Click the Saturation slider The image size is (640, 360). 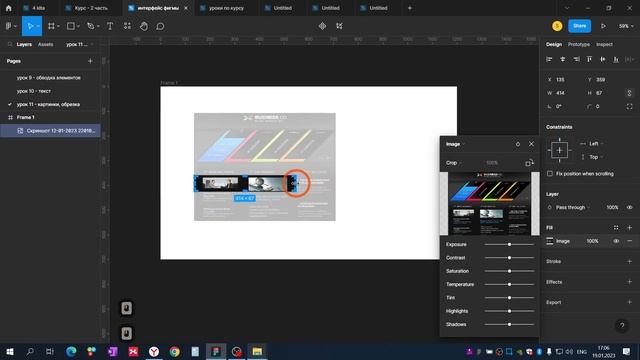tap(509, 271)
